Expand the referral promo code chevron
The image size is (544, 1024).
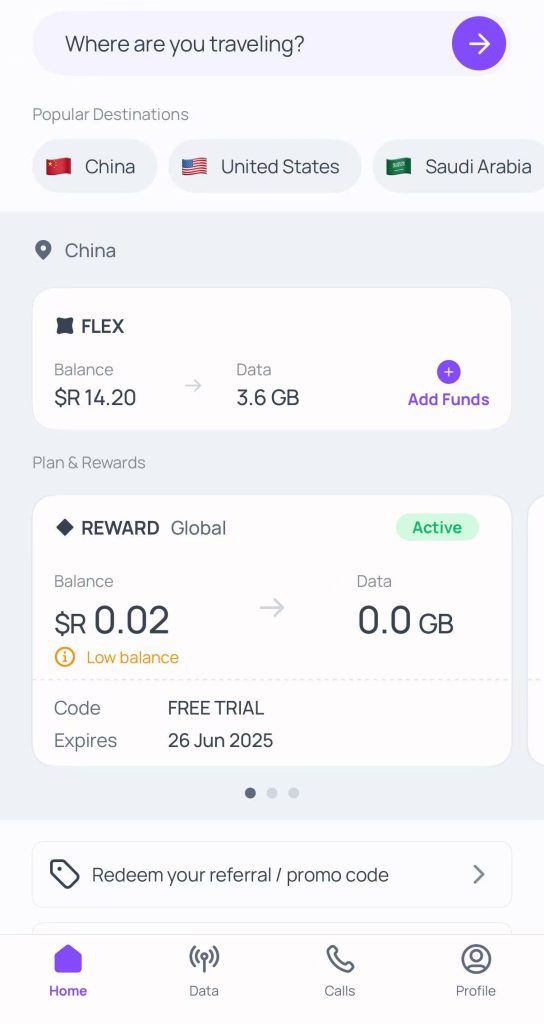point(479,874)
